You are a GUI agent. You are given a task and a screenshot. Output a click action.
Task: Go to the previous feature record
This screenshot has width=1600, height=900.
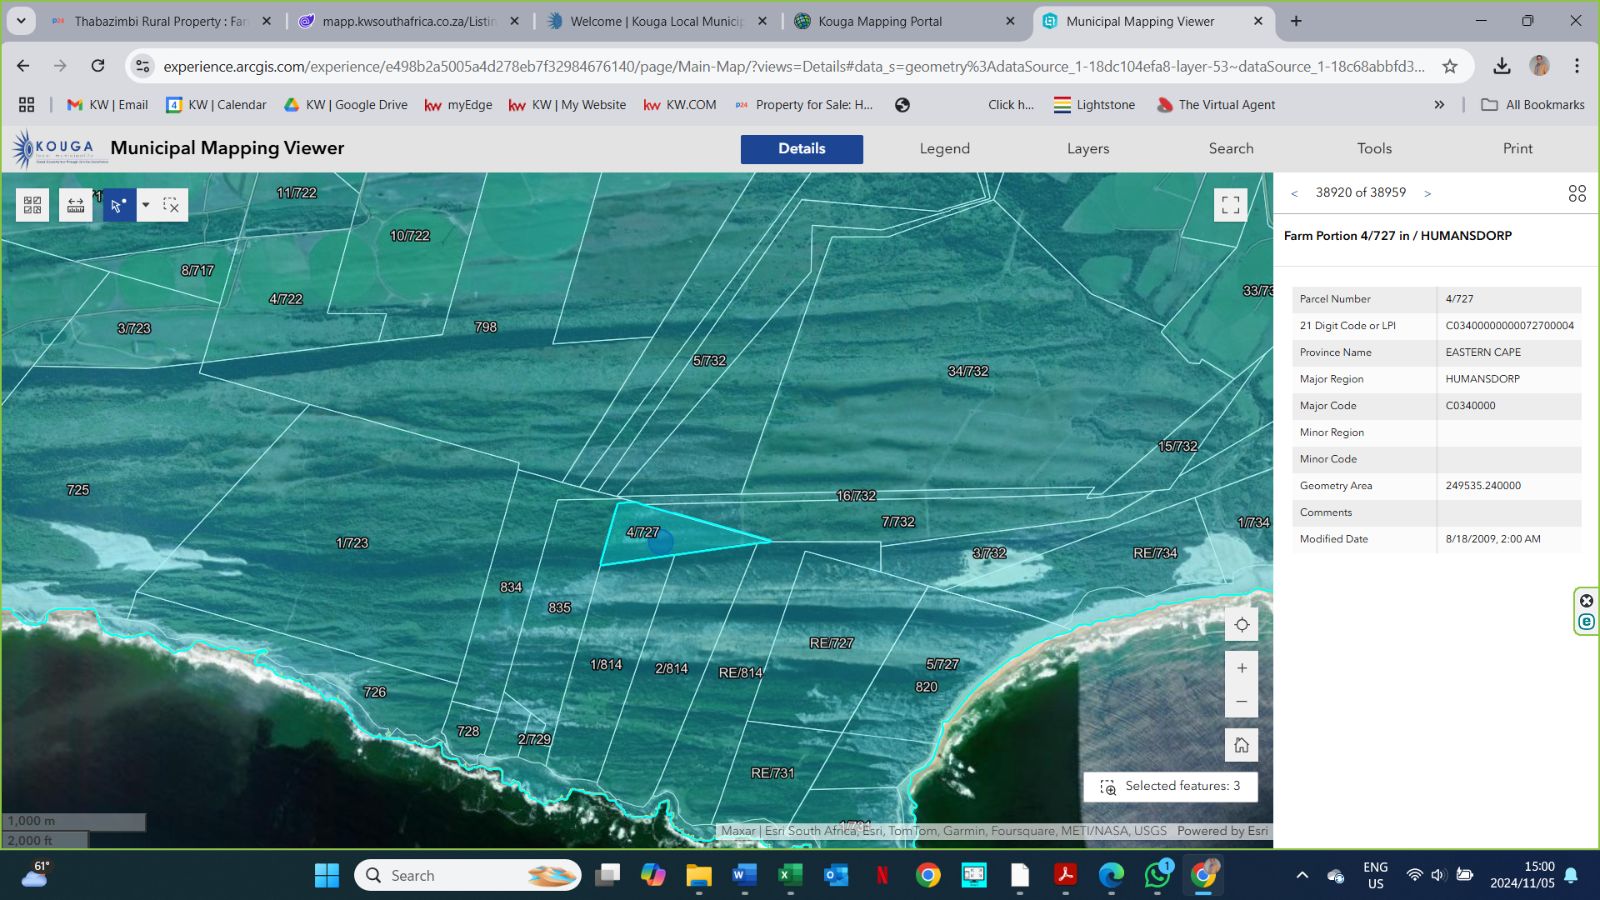pyautogui.click(x=1294, y=193)
